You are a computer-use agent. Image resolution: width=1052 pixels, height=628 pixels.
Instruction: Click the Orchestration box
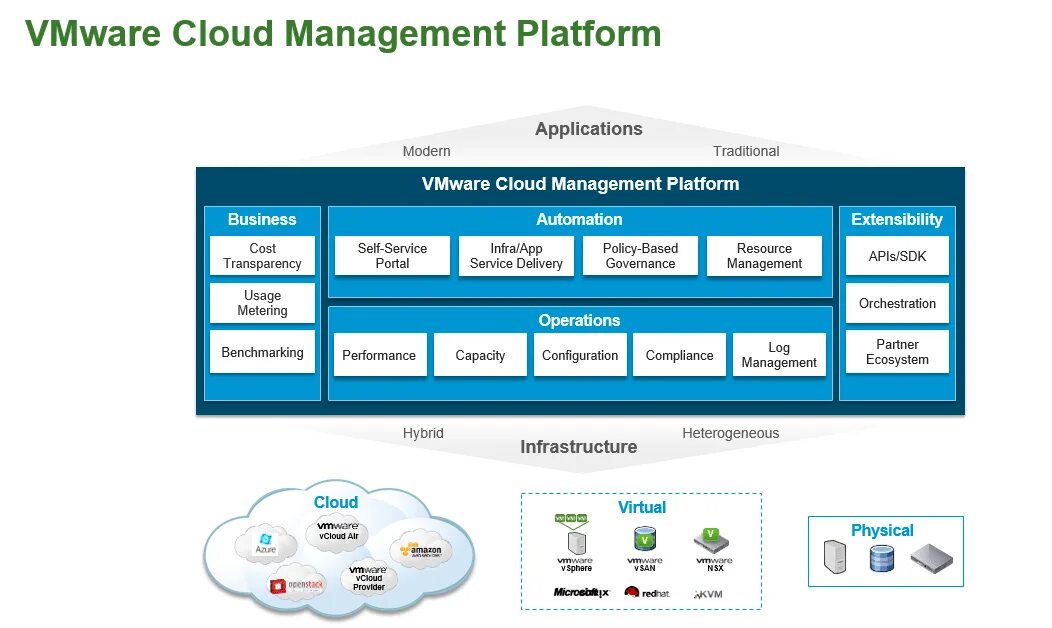coord(897,303)
